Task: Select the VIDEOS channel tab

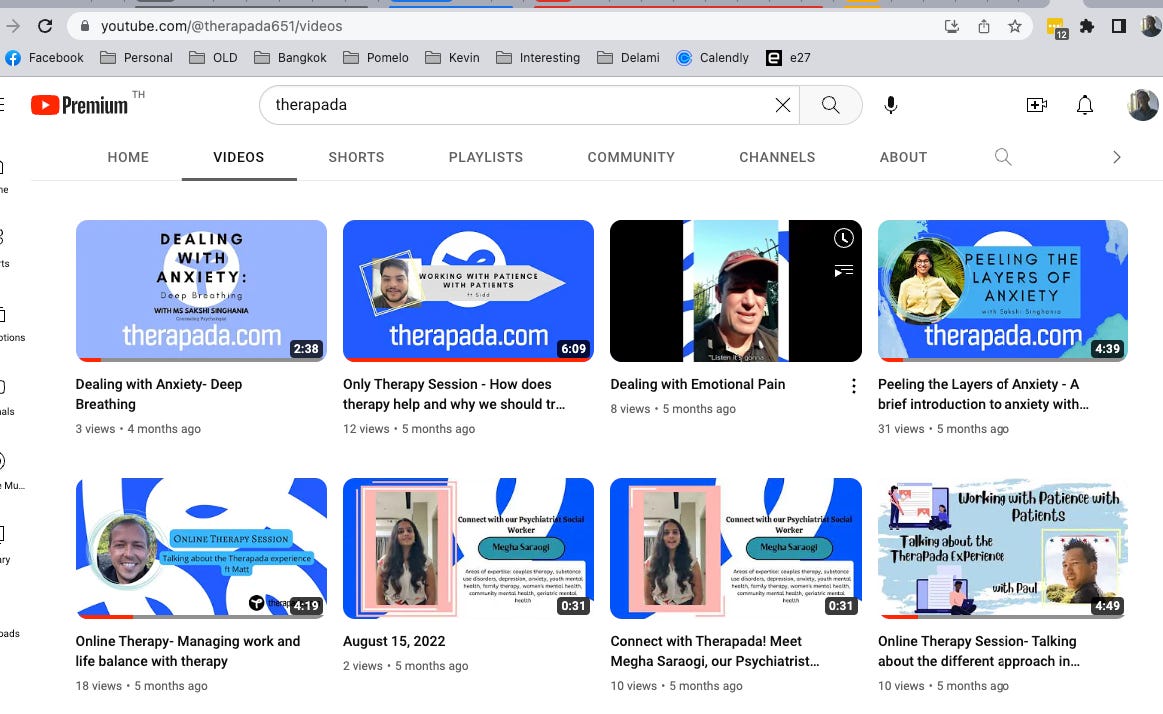Action: click(x=239, y=157)
